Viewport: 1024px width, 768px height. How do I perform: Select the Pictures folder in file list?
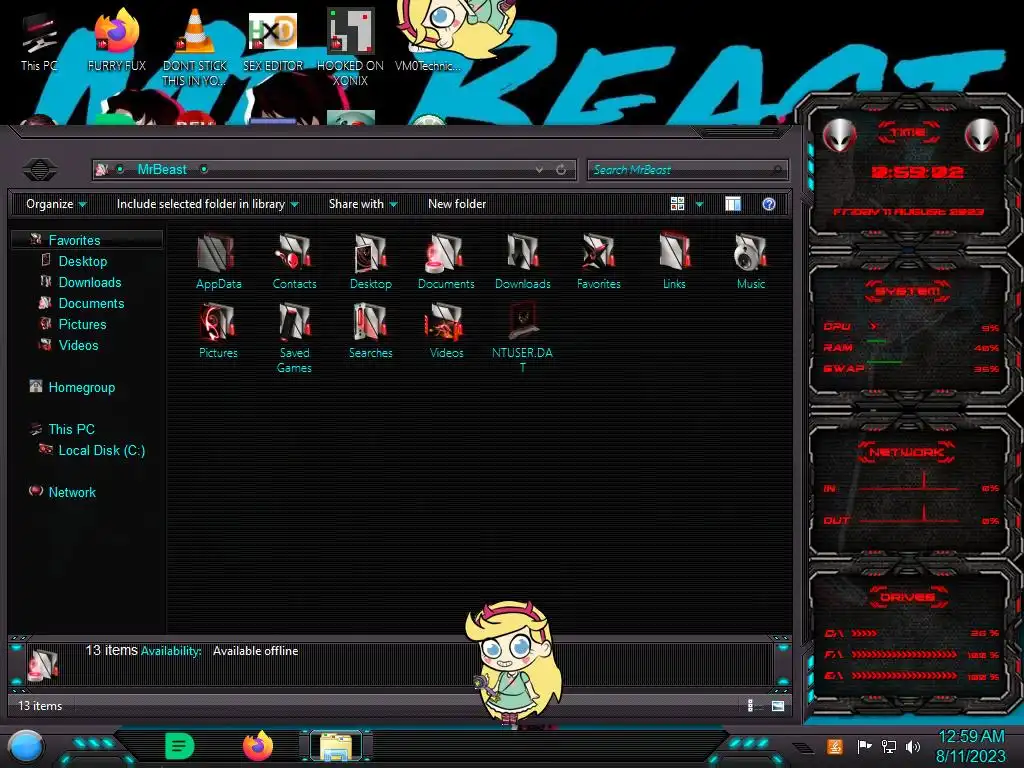pos(218,331)
